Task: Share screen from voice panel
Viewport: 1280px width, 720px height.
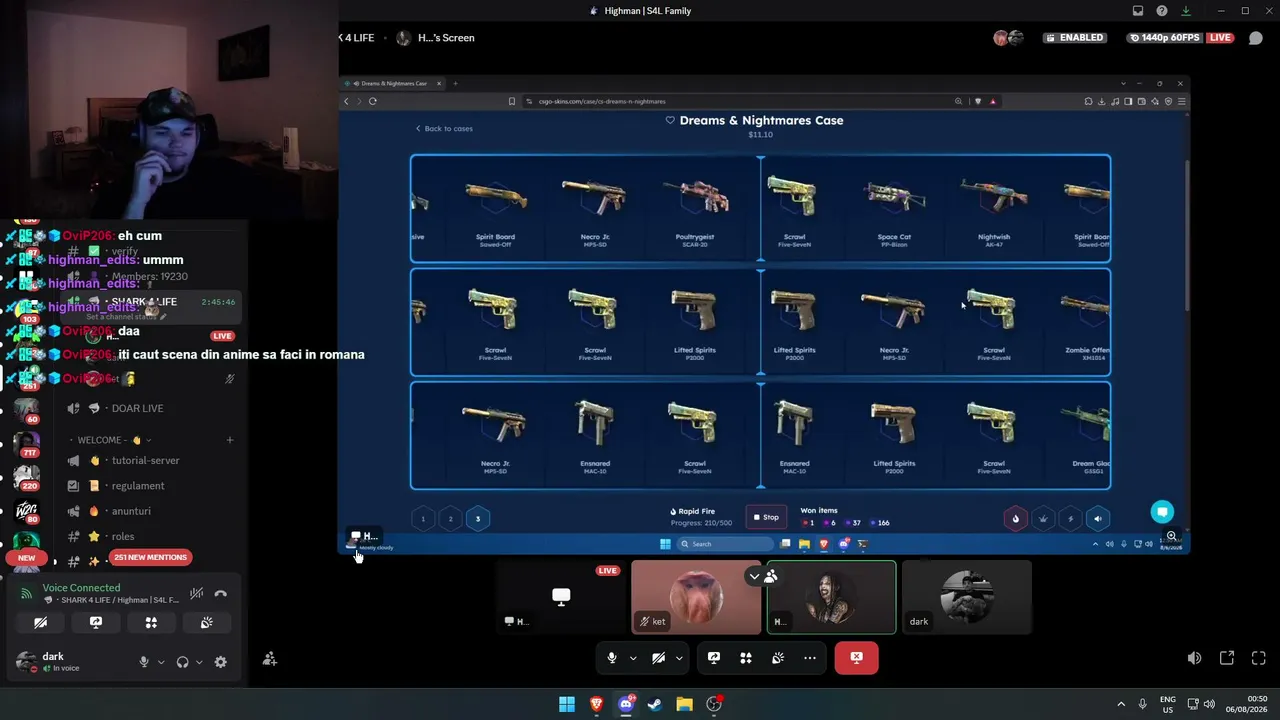Action: click(x=96, y=622)
